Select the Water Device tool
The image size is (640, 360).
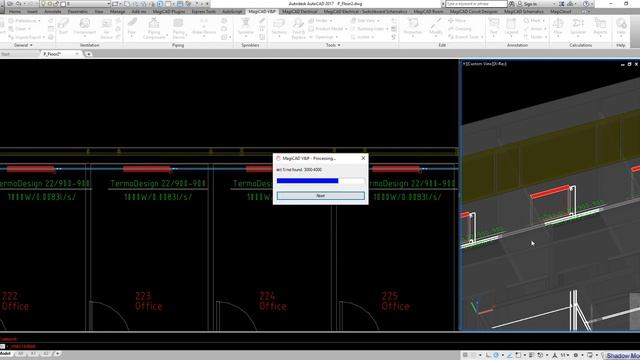pos(204,27)
